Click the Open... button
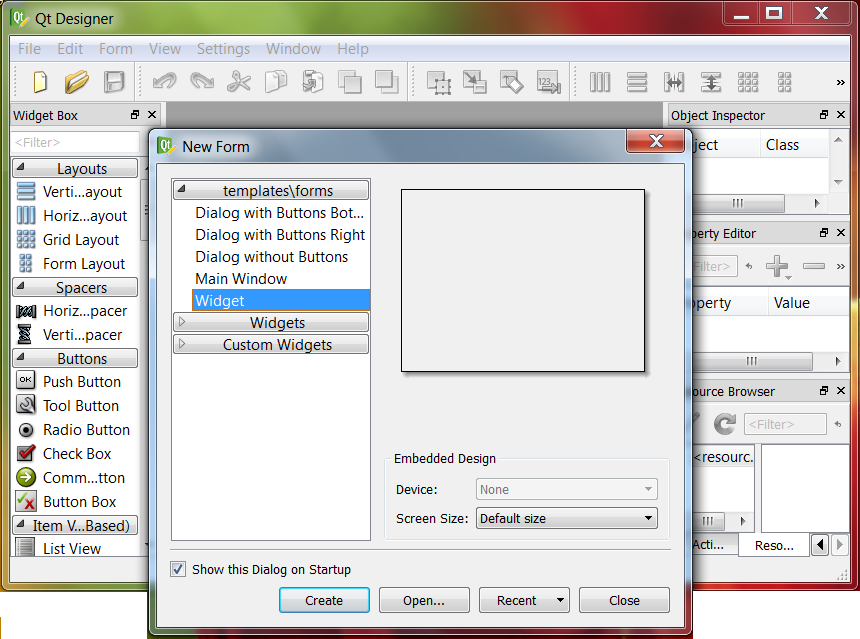860x639 pixels. coord(424,600)
